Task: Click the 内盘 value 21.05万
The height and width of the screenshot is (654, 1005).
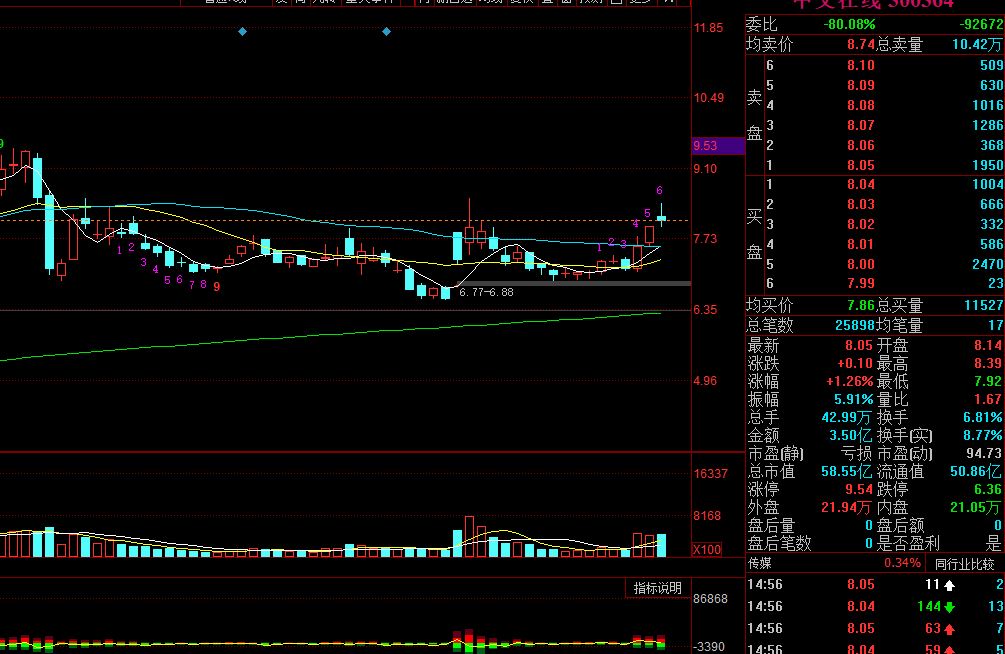Action: pos(976,508)
